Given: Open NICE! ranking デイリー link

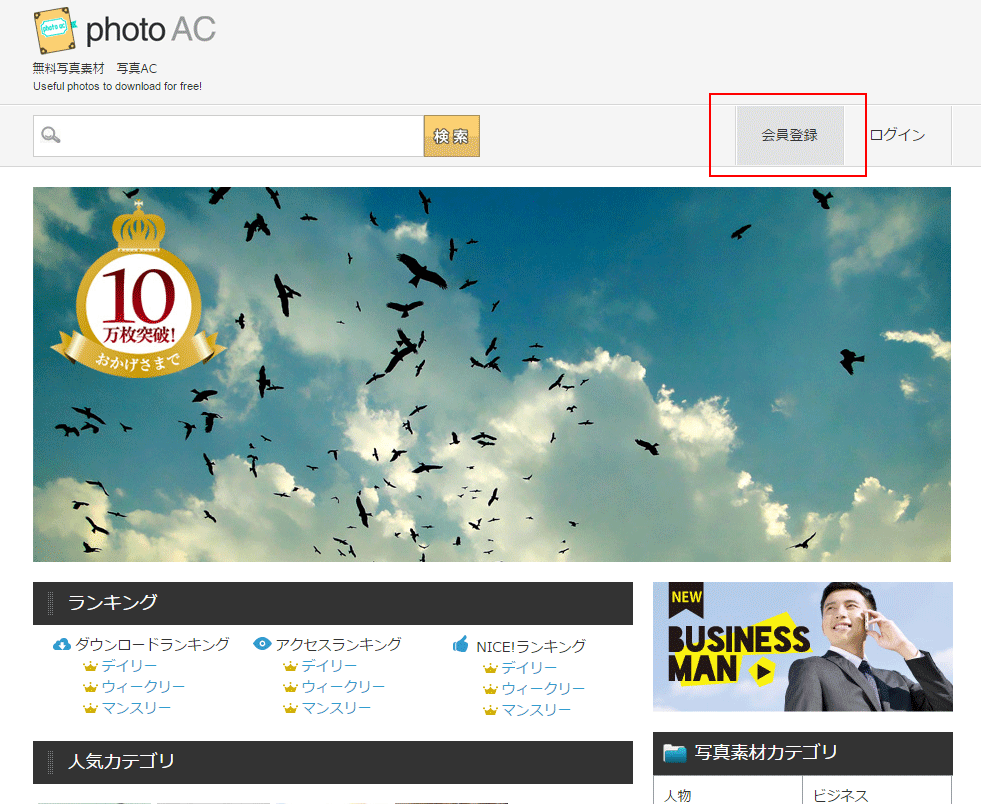Looking at the screenshot, I should point(529,668).
